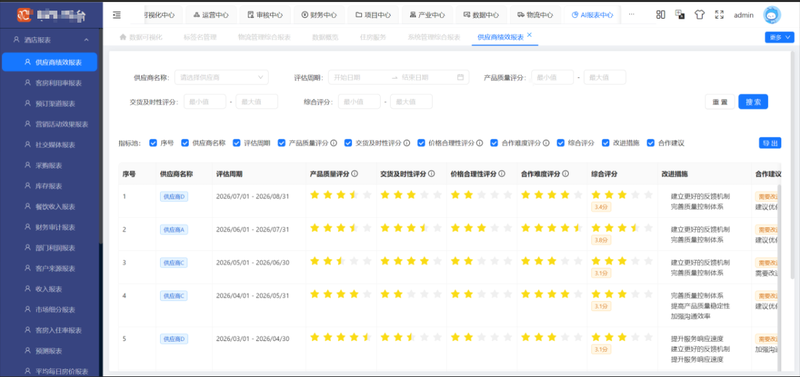This screenshot has height=377, width=800.
Task: Close the 供应商绩效报表 tab with its X
Action: [x=530, y=35]
